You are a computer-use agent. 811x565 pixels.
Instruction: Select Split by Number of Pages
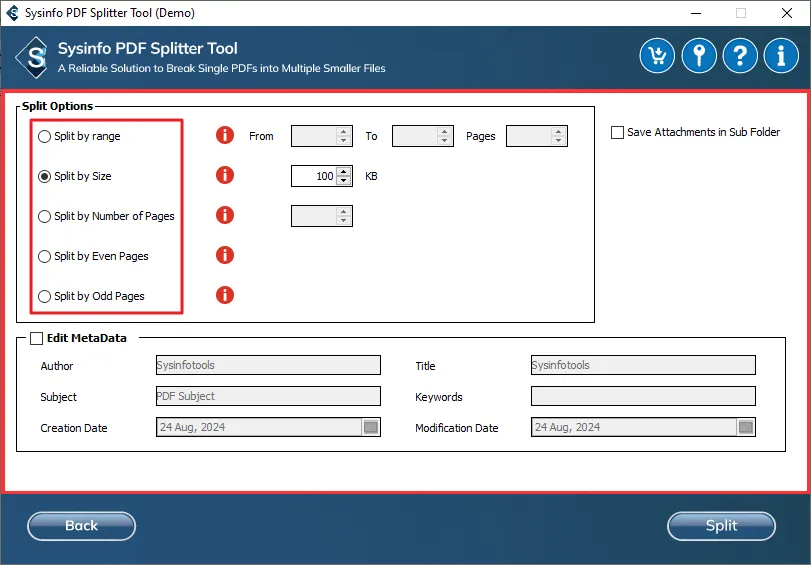[x=106, y=216]
